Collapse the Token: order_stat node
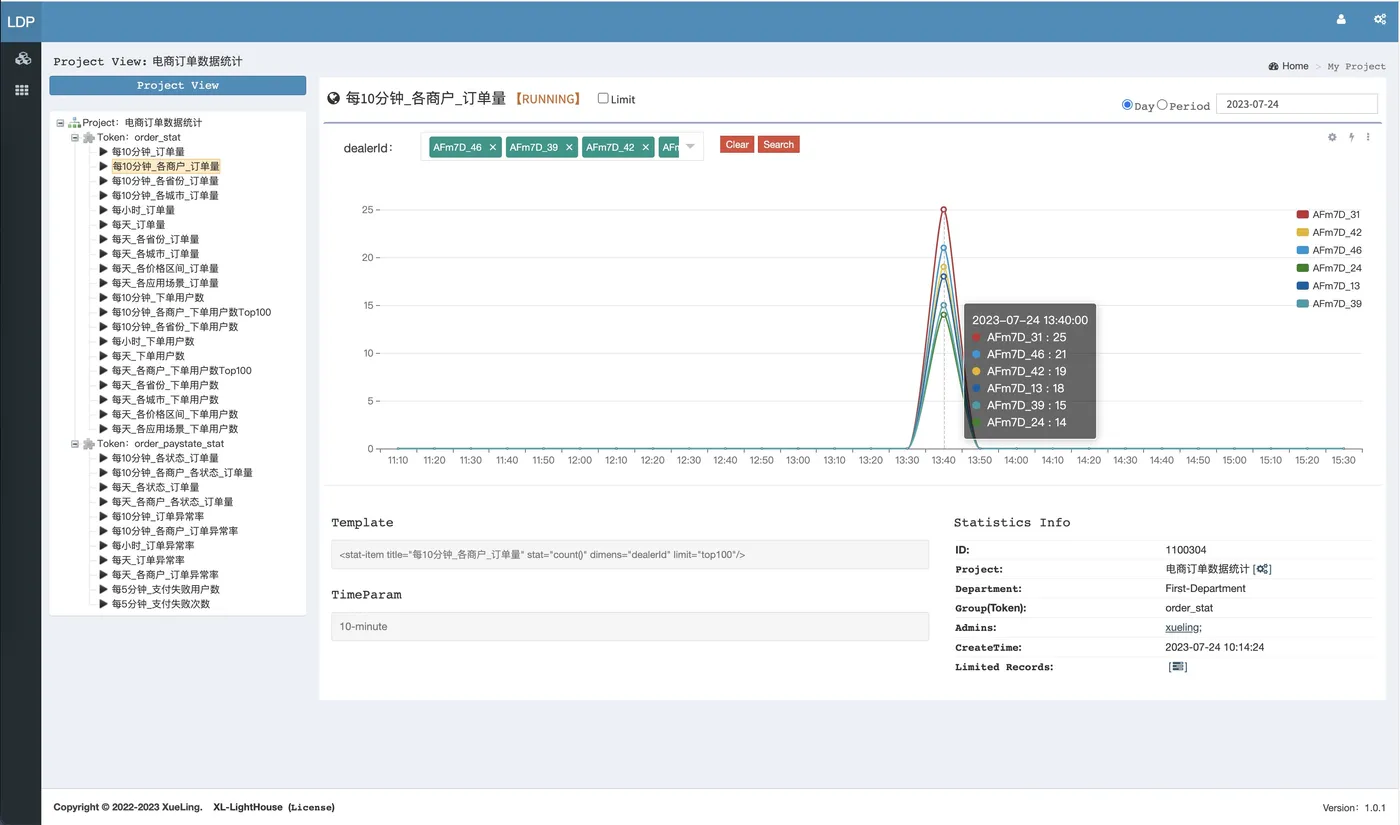1400x825 pixels. [75, 138]
